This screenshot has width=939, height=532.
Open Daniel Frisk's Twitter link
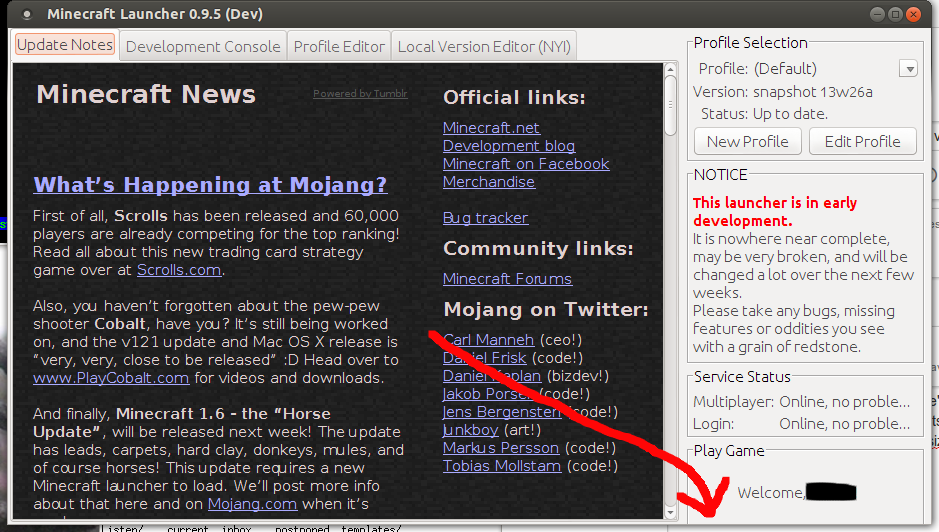tap(484, 358)
